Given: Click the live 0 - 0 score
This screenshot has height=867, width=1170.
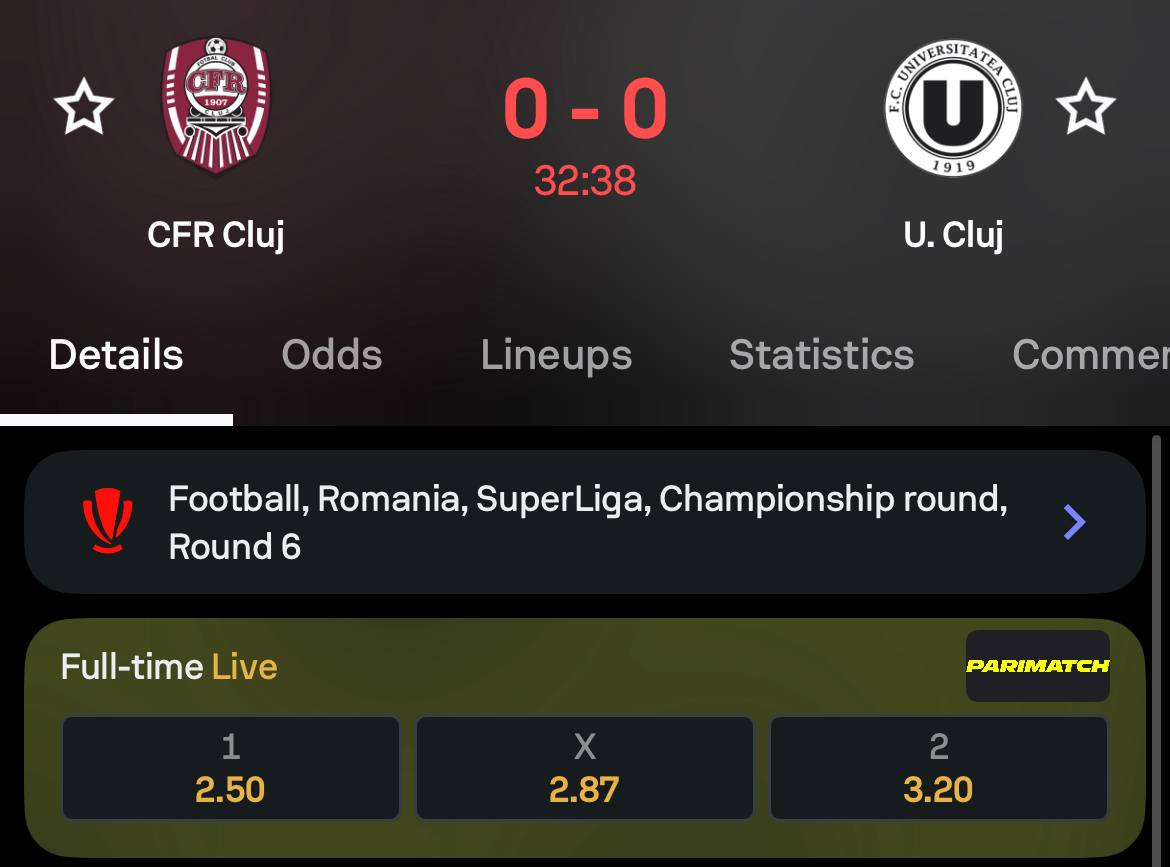Looking at the screenshot, I should [585, 109].
